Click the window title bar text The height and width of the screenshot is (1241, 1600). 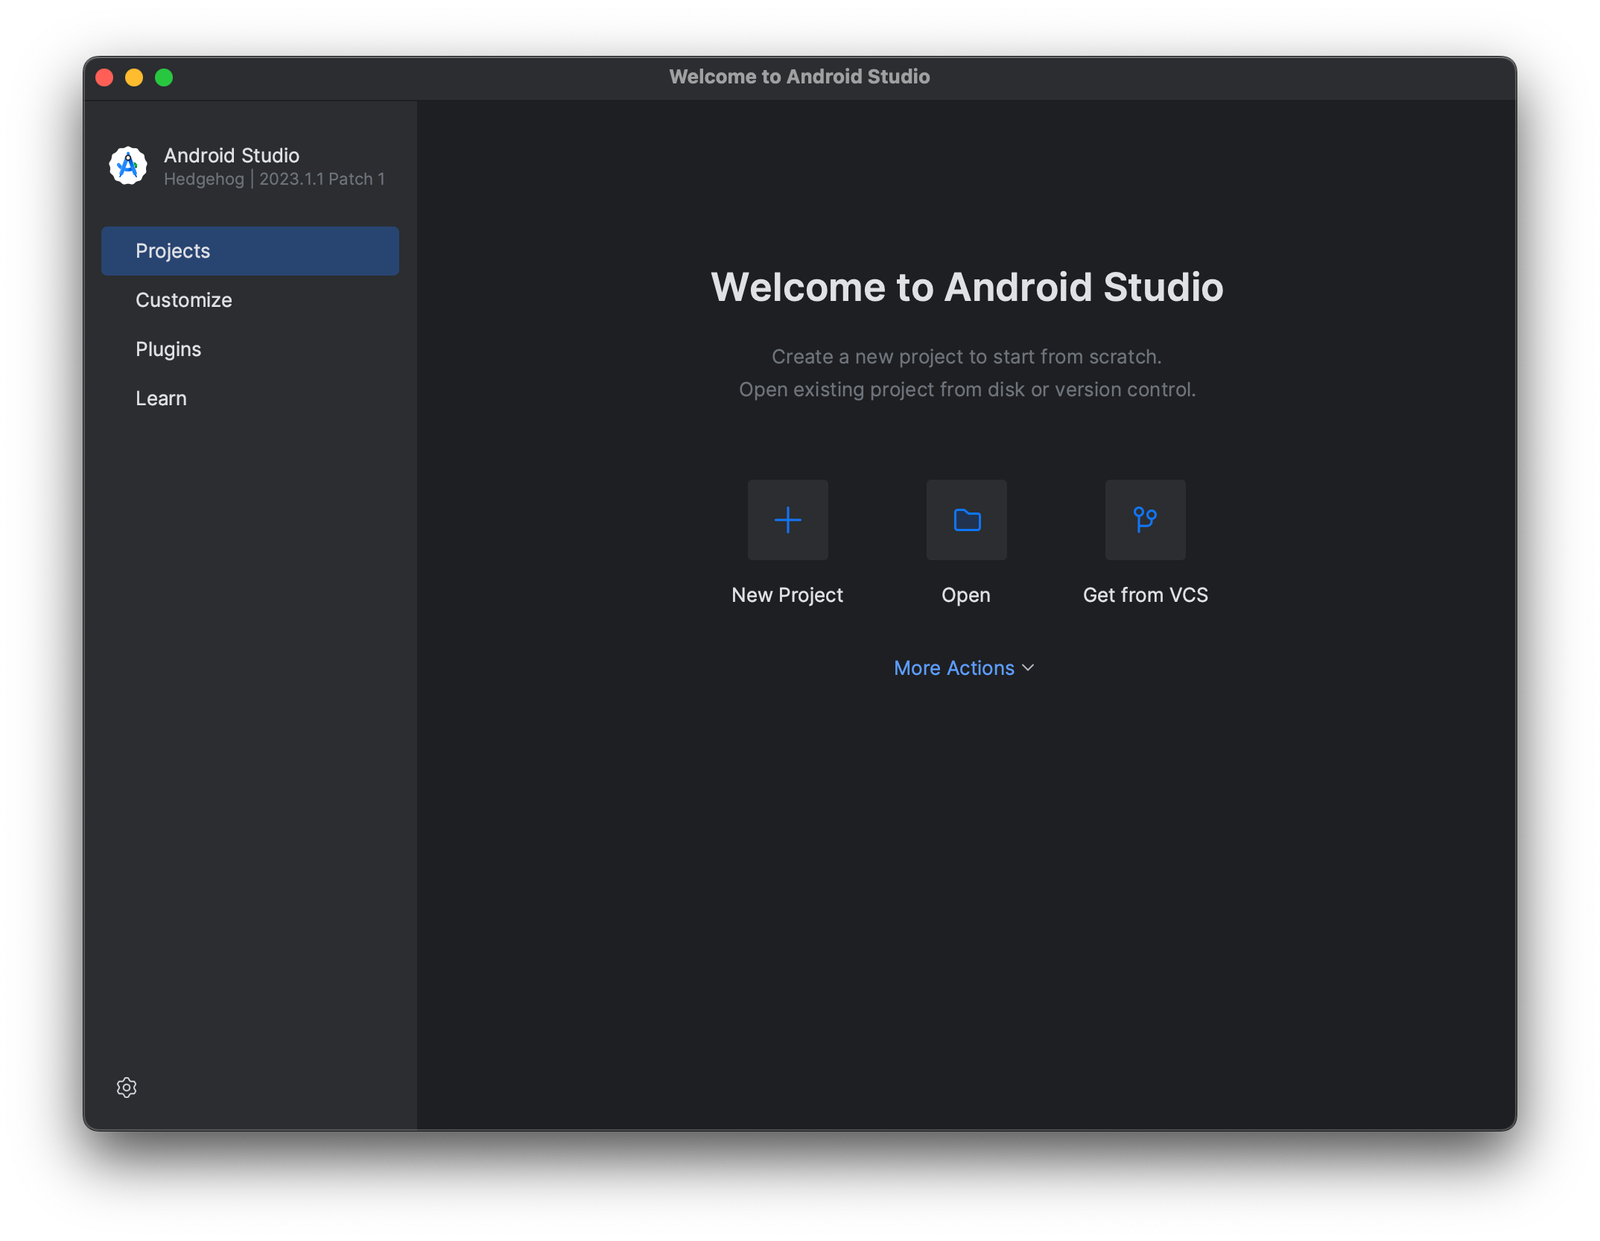[799, 76]
